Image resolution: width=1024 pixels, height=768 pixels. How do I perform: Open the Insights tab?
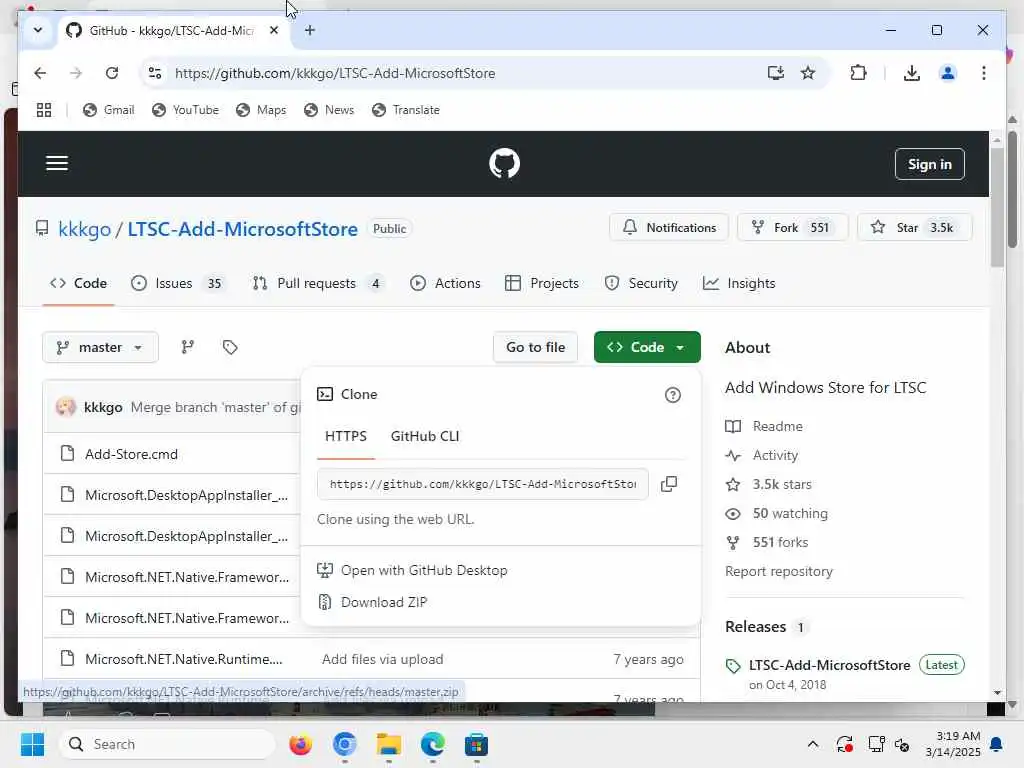tap(739, 283)
